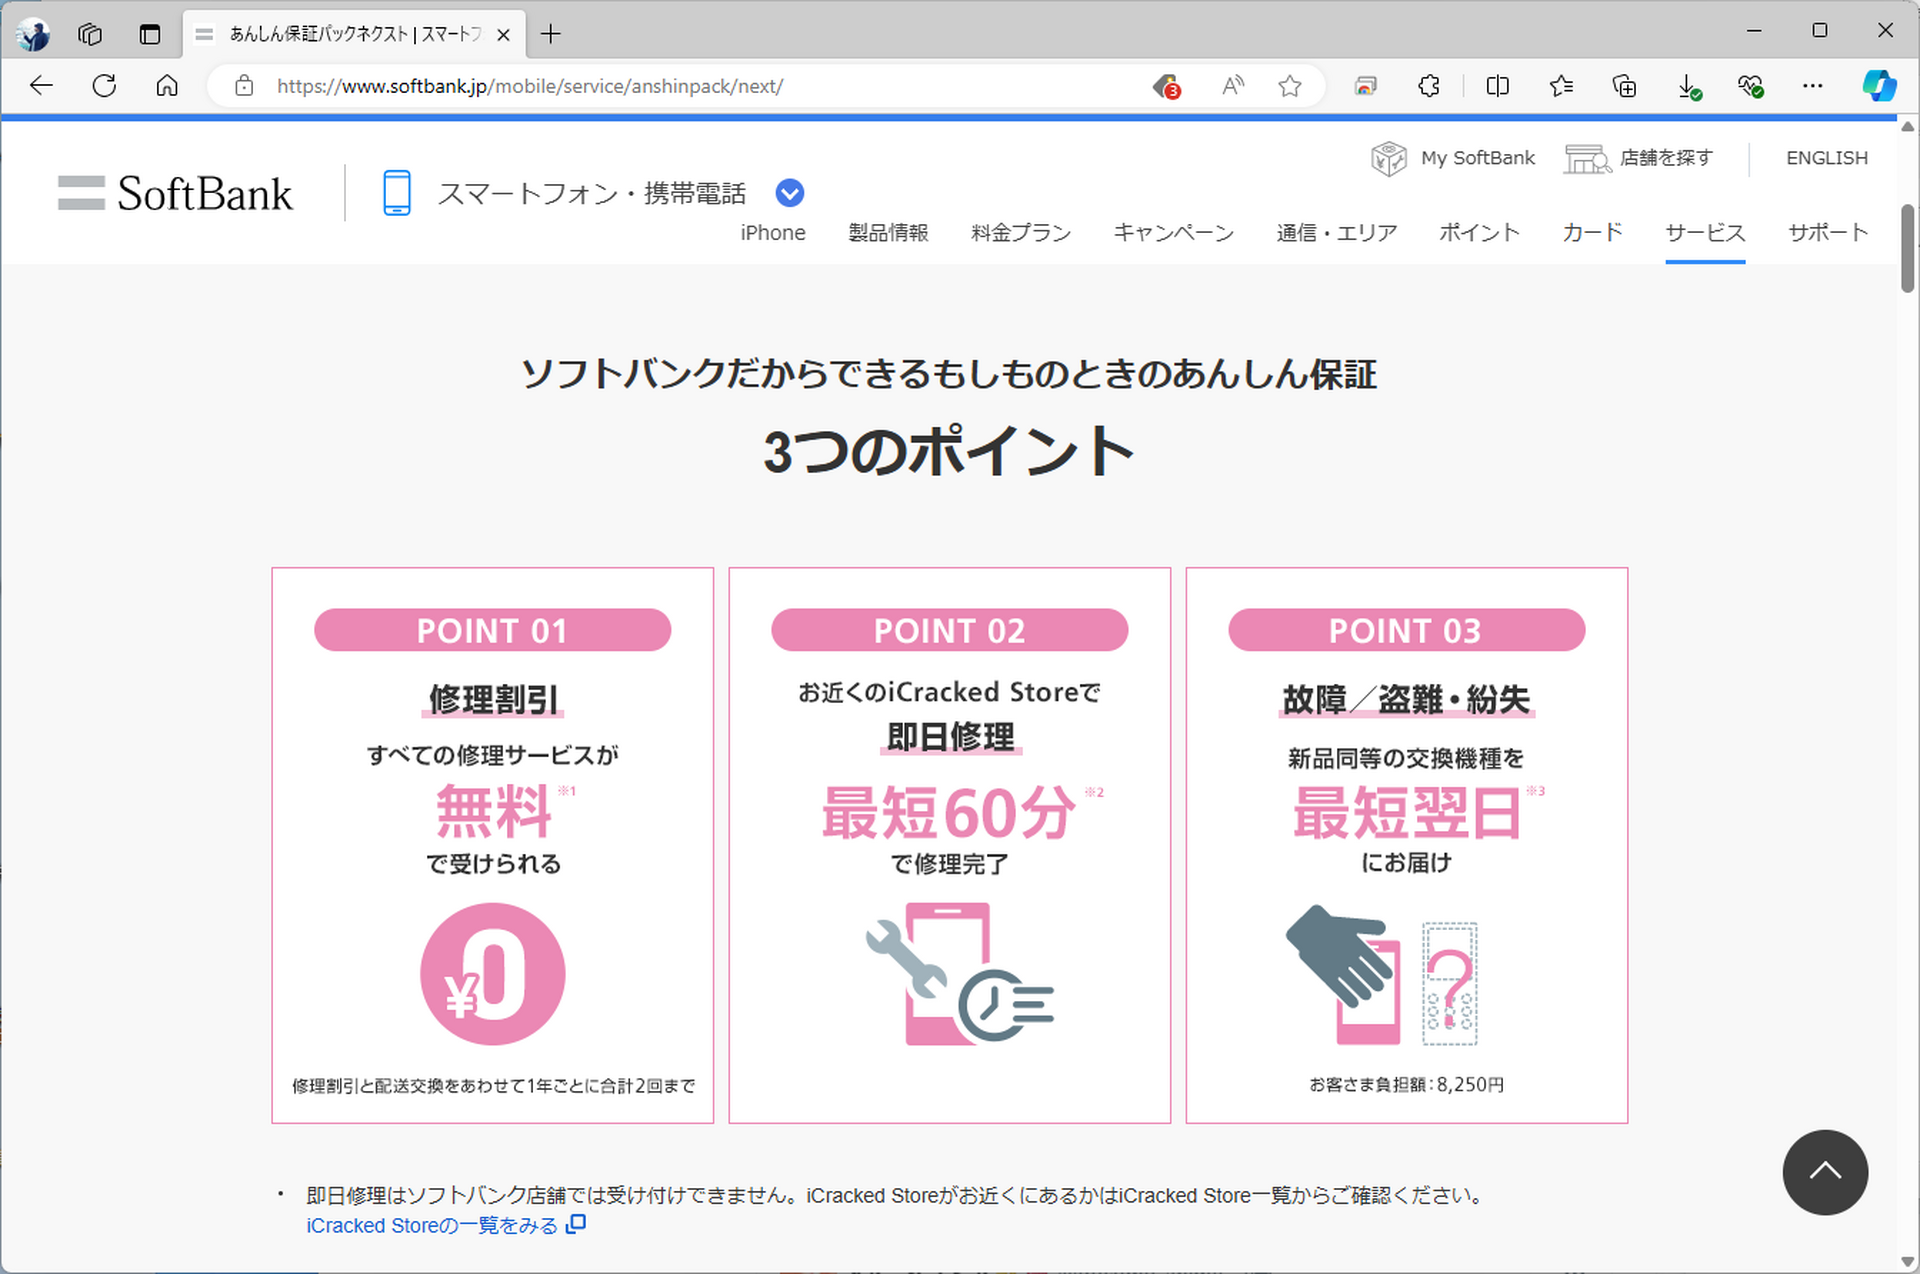Click the 3つのポイント heading
This screenshot has height=1274, width=1920.
coord(948,451)
